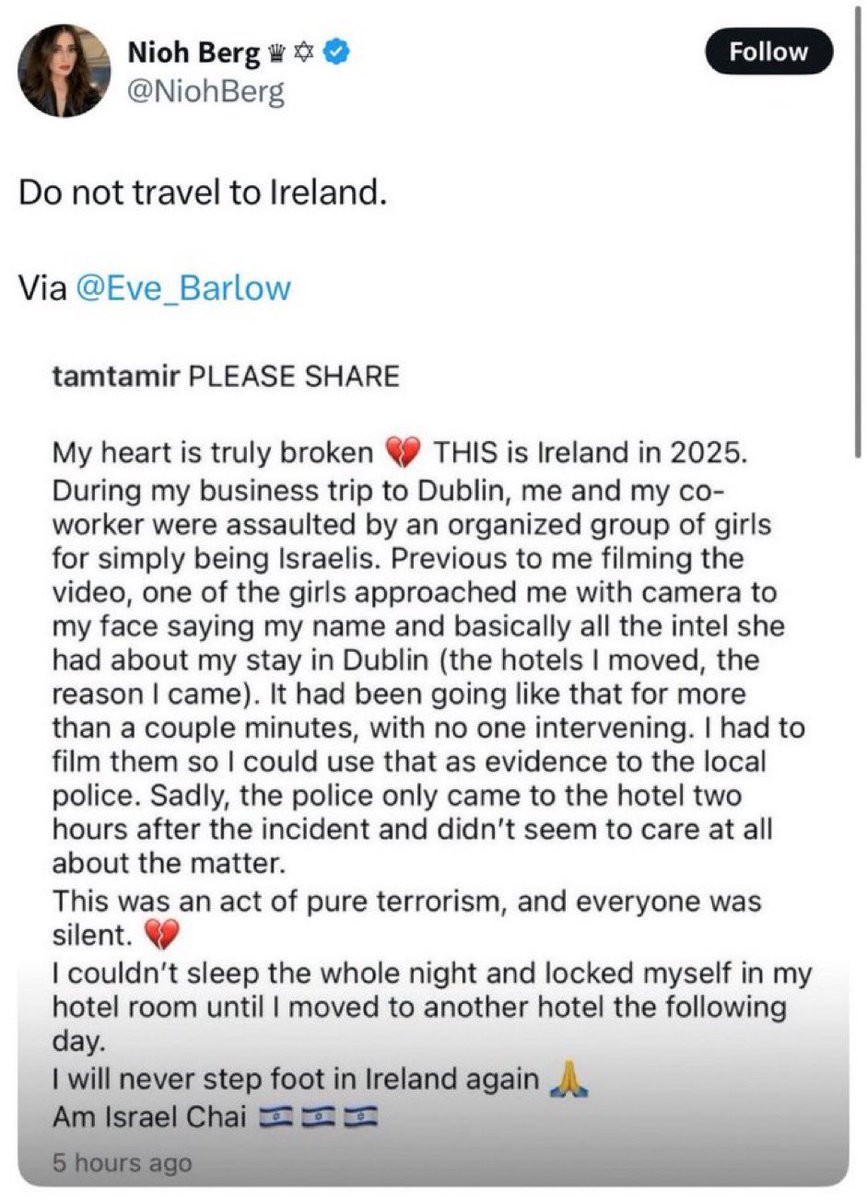867x1200 pixels.
Task: Click the "Do not travel to Ireland." text
Action: click(203, 192)
